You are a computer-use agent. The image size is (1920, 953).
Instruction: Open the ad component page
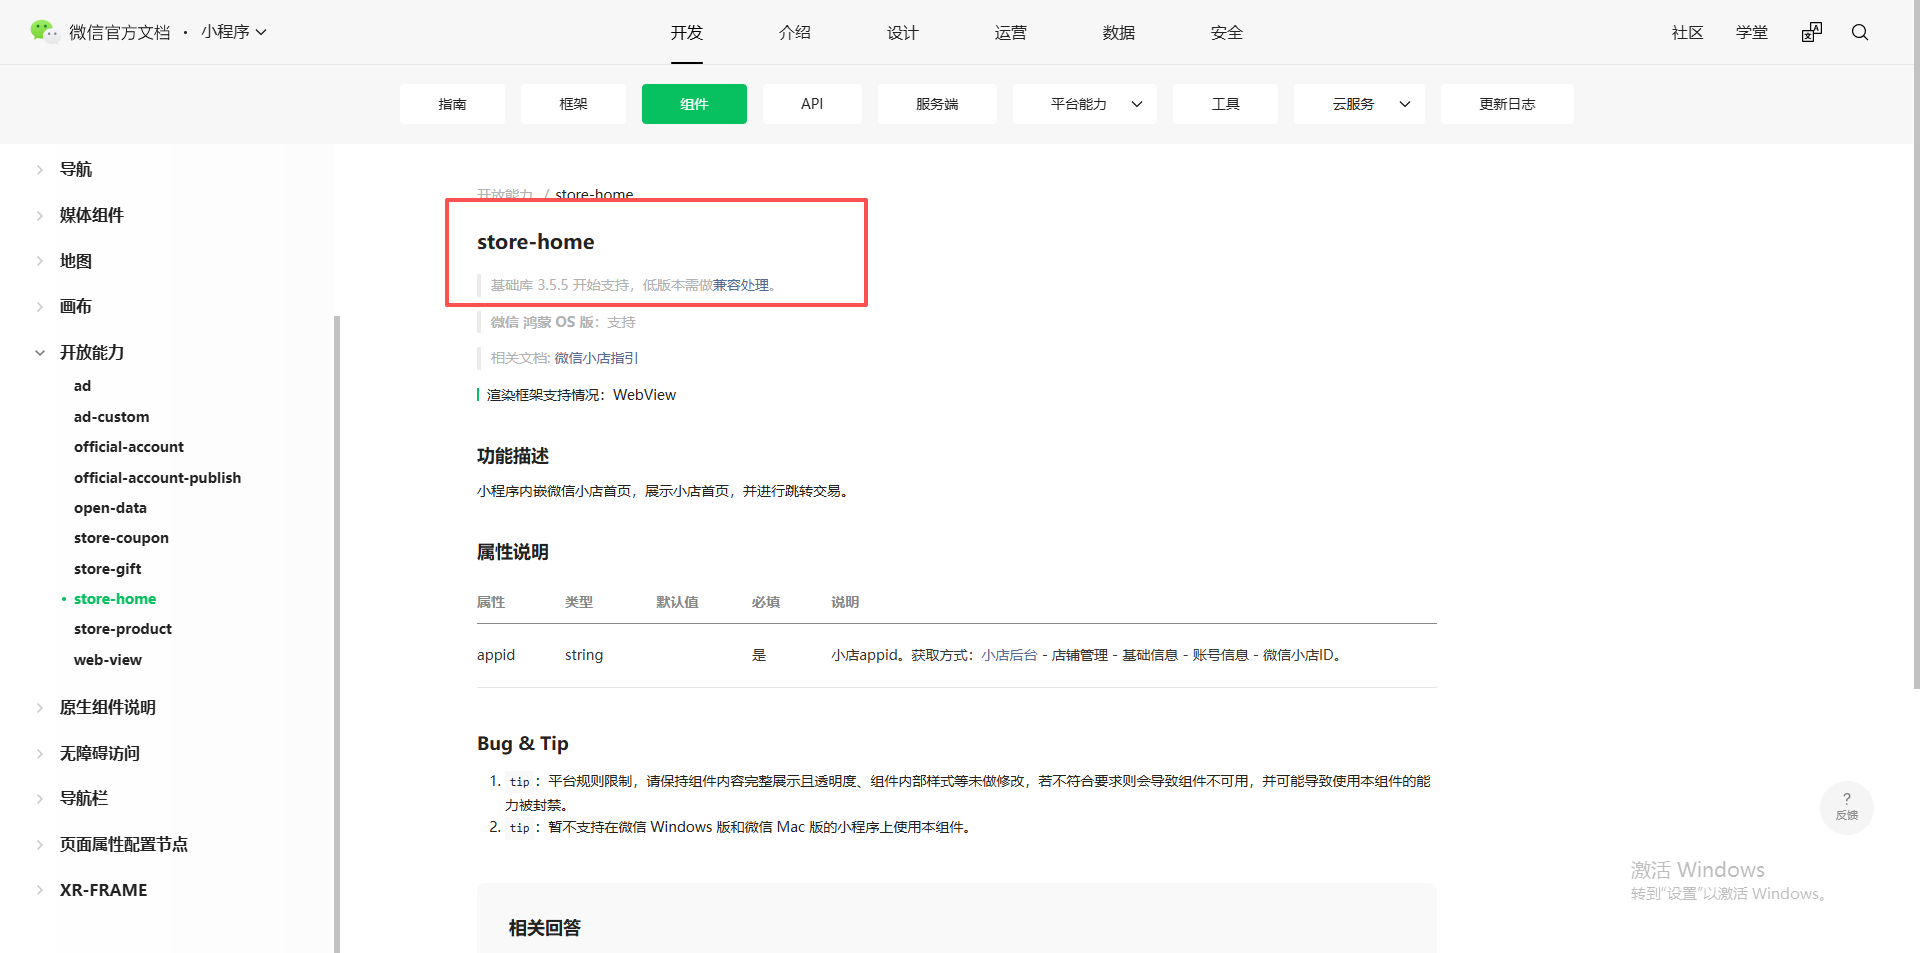[82, 386]
